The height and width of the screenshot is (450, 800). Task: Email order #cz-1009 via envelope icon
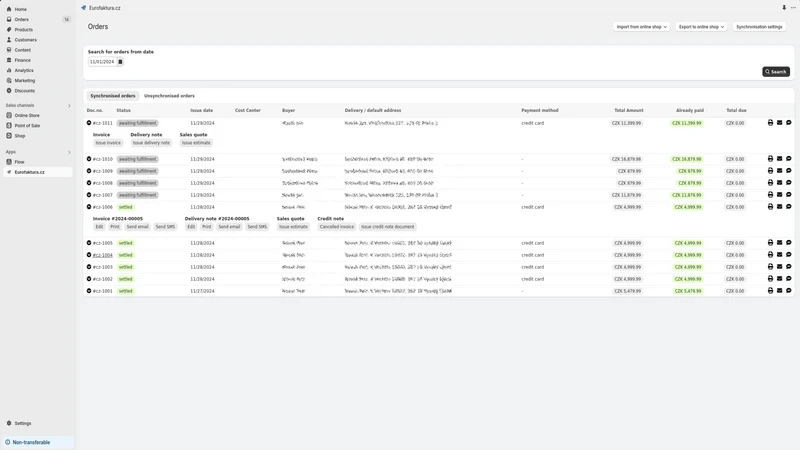780,171
